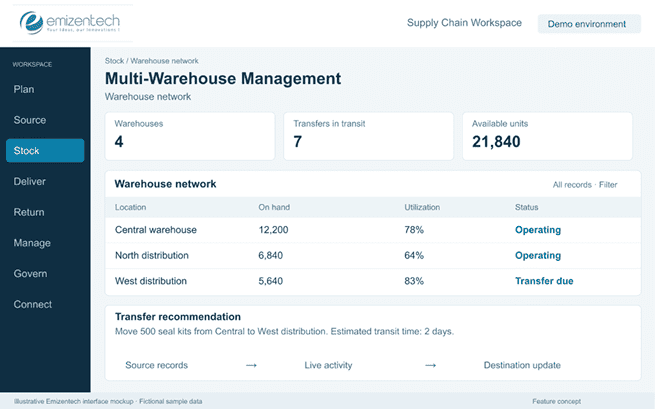Click the WORKSPACE sidebar heading
The width and height of the screenshot is (655, 409).
coord(32,64)
